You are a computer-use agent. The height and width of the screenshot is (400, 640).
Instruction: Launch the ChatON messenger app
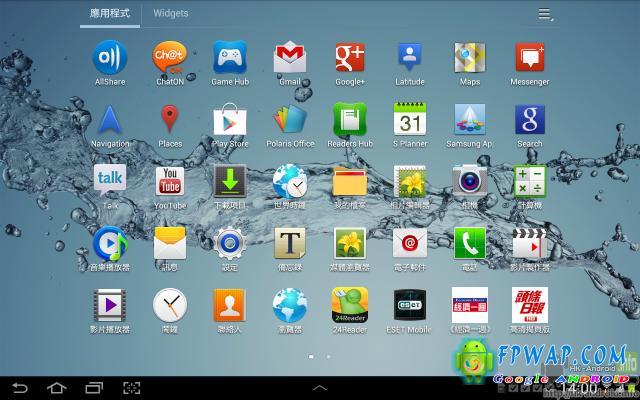click(170, 59)
